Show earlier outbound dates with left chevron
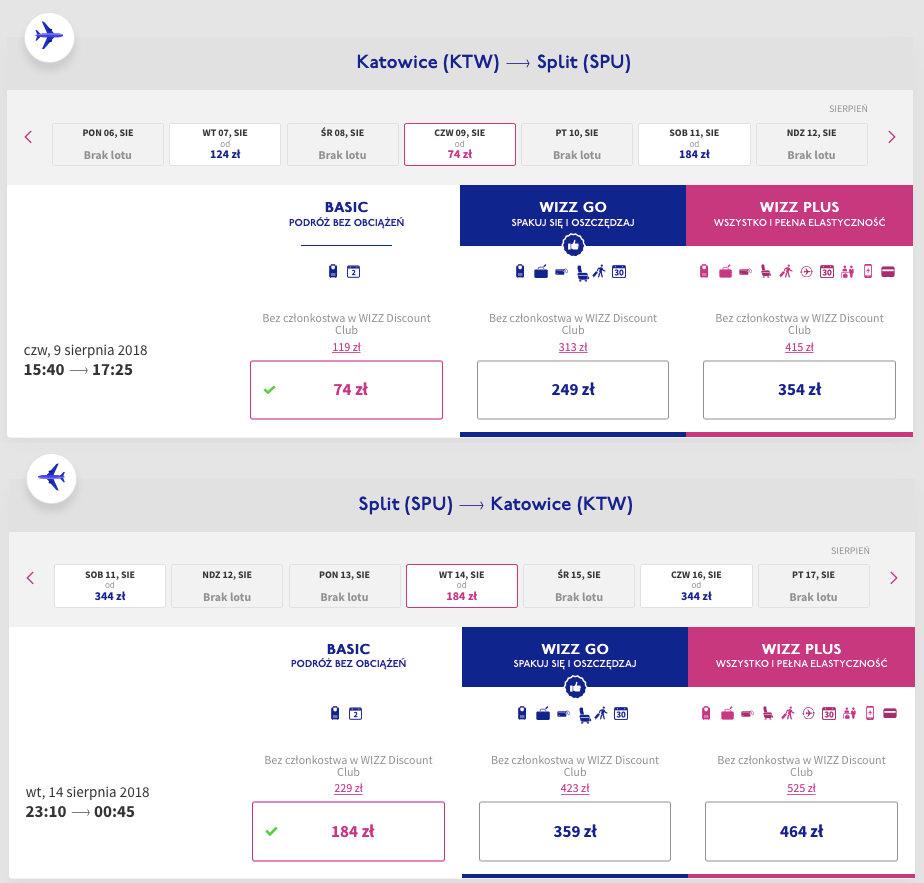 coord(28,137)
